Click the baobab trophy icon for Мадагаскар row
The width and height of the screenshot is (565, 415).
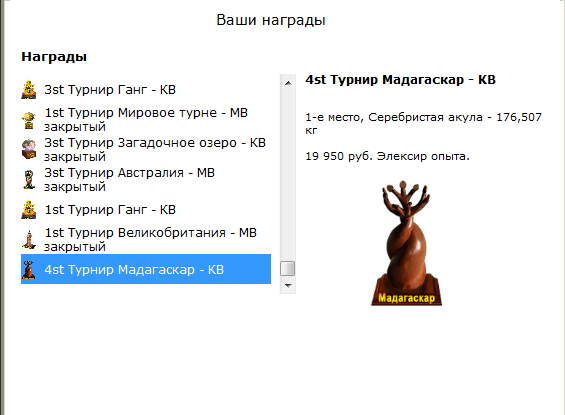[29, 269]
